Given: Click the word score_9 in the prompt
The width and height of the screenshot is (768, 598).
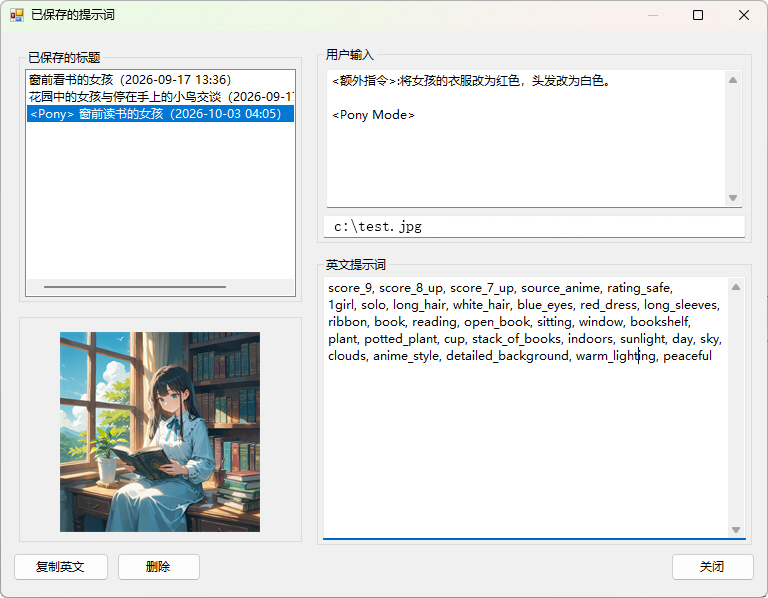Looking at the screenshot, I should pyautogui.click(x=350, y=288).
